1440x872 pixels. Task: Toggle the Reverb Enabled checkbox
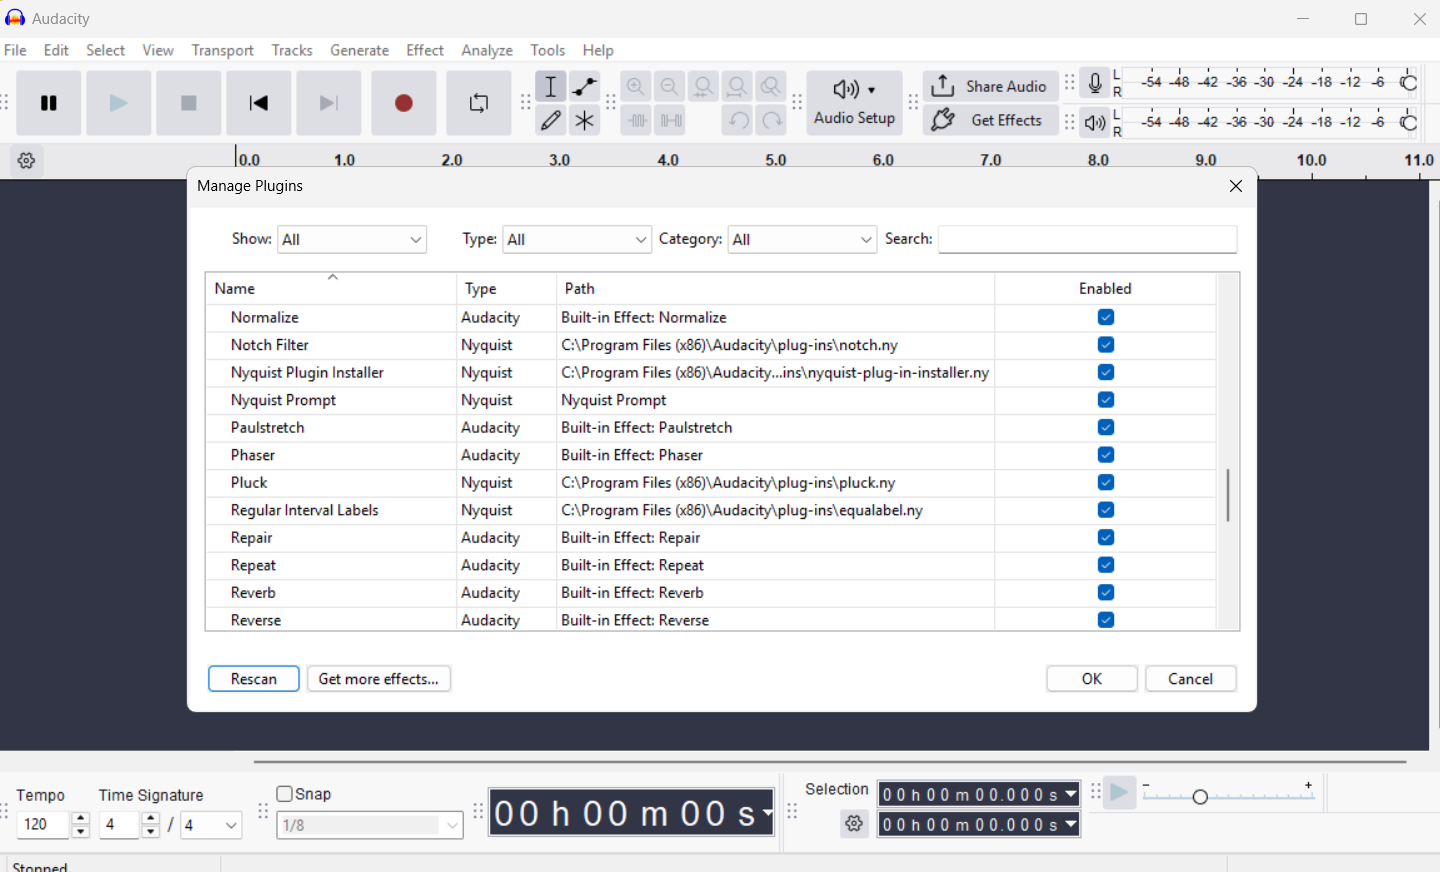coord(1105,592)
